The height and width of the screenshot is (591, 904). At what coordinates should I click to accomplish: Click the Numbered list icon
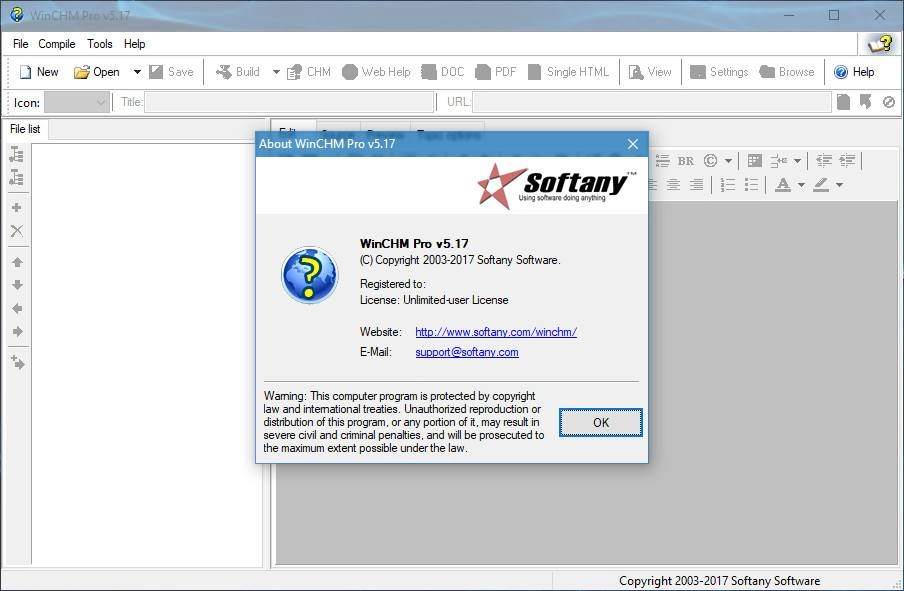click(728, 185)
